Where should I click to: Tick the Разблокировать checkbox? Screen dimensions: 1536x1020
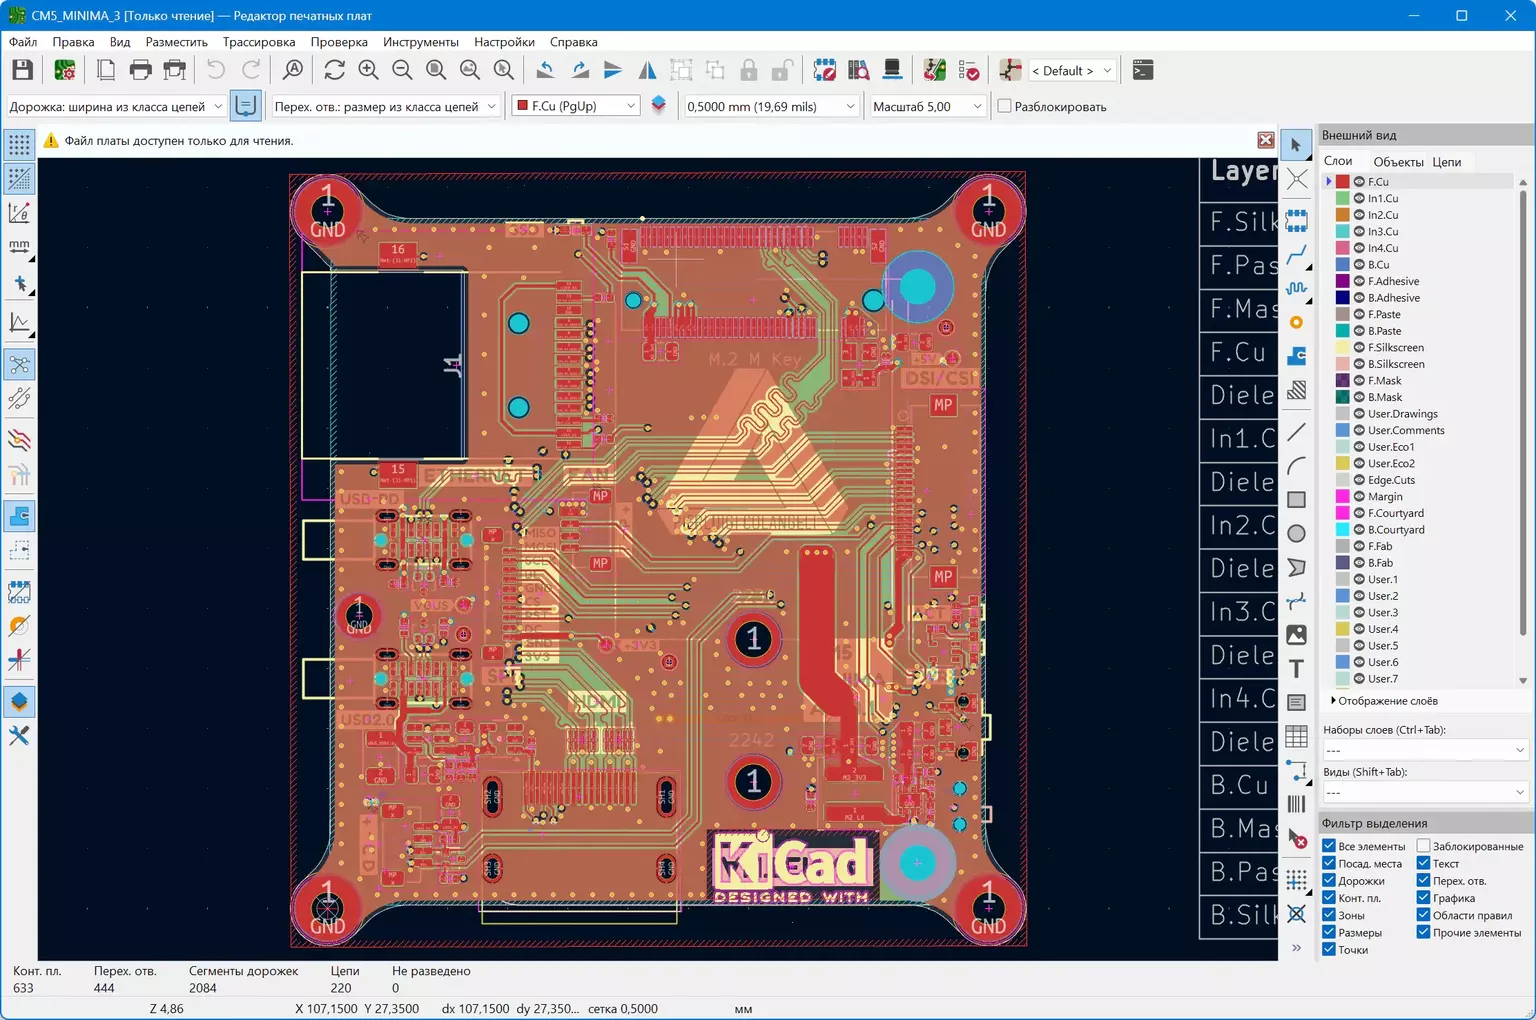[1005, 107]
